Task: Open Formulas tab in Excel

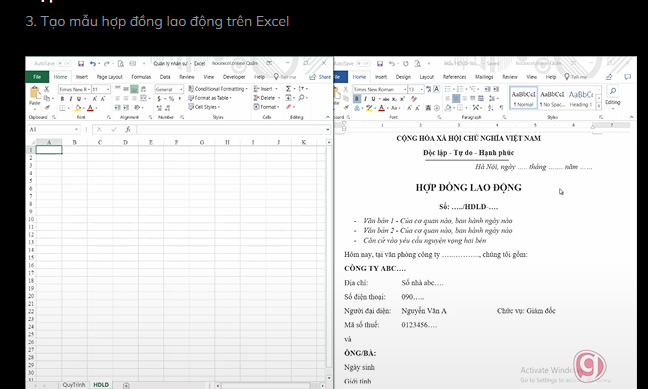Action: pos(141,77)
